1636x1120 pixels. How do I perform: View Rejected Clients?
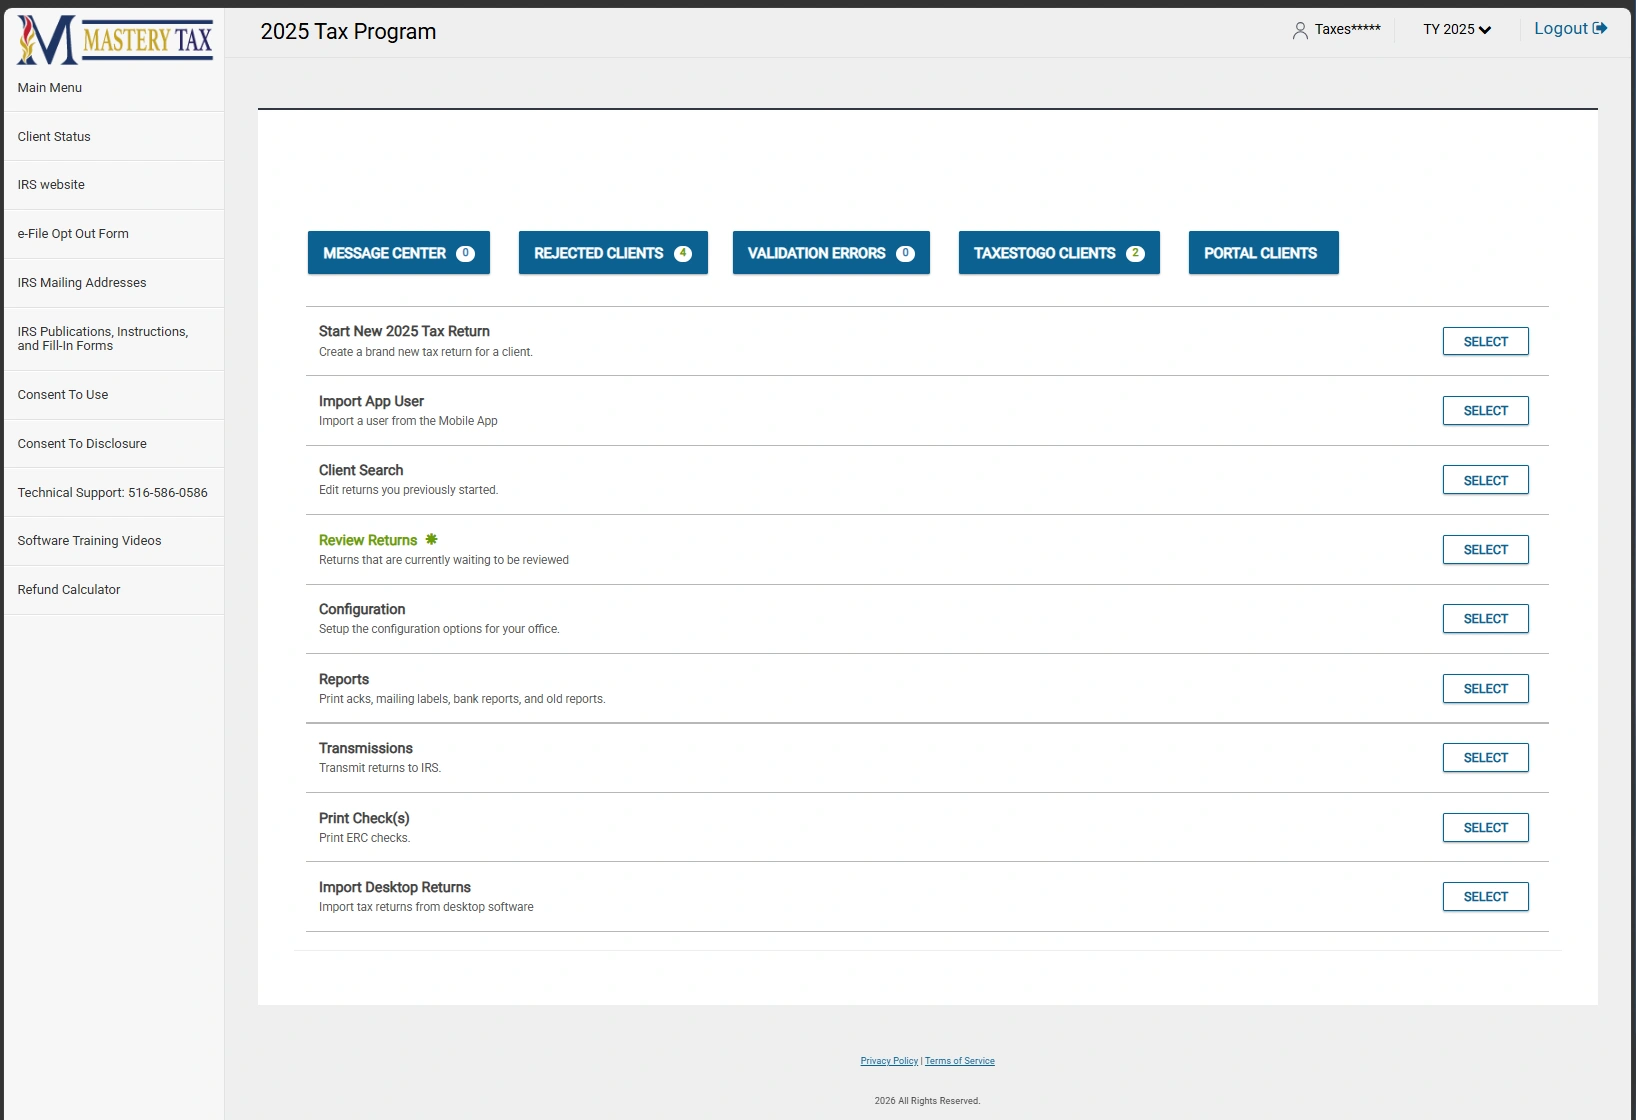point(613,253)
